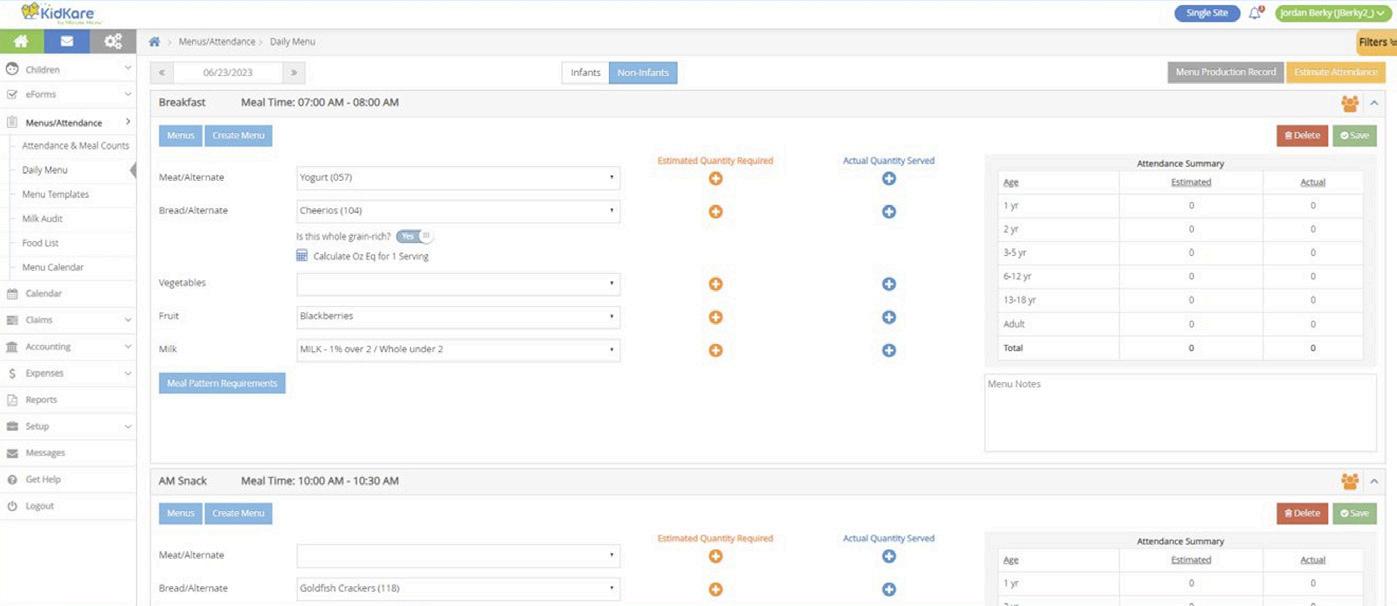Screen dimensions: 1397x606
Task: Add estimated quantity for Goldfish Crackers
Action: pyautogui.click(x=715, y=589)
